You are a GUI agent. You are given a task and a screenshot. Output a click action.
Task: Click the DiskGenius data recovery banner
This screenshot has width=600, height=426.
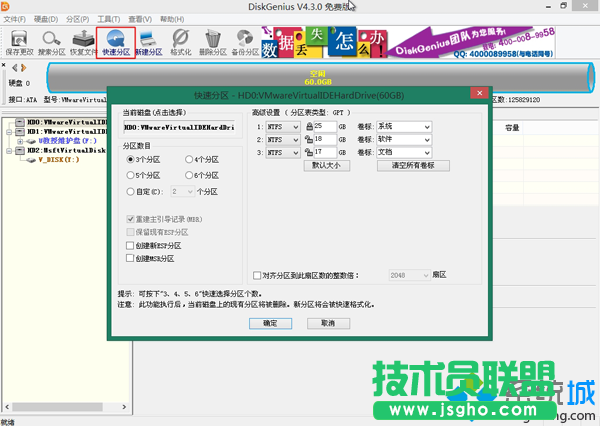[408, 42]
